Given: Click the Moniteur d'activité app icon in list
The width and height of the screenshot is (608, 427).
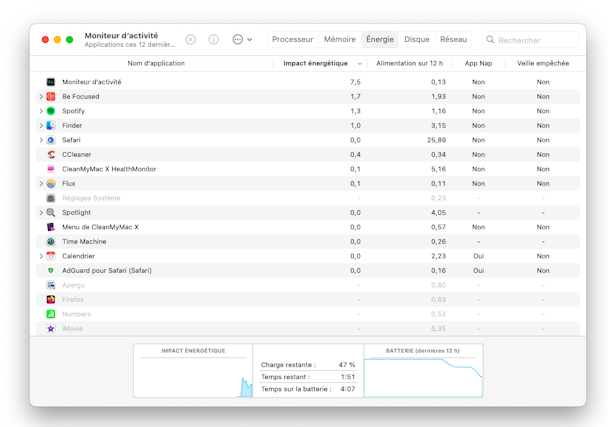Looking at the screenshot, I should point(51,82).
